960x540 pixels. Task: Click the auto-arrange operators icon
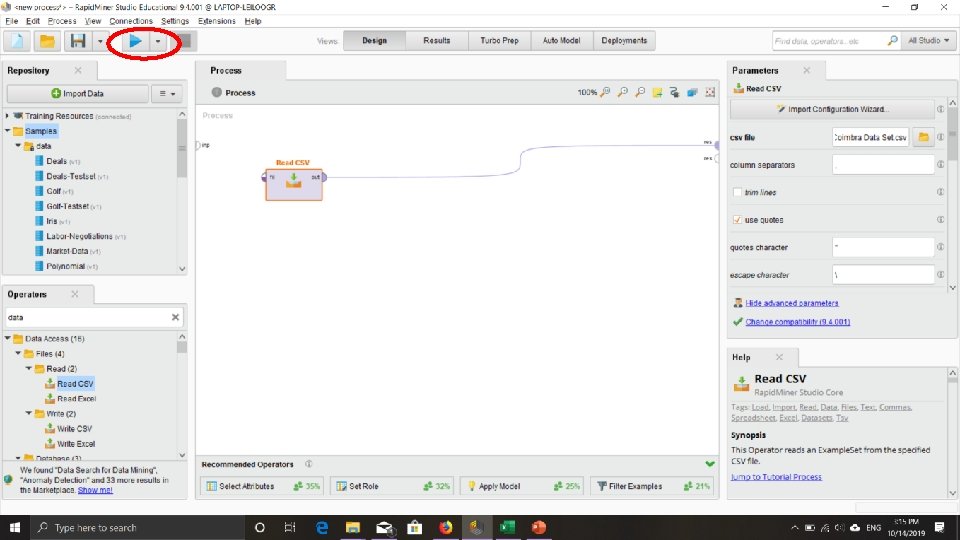(x=674, y=92)
